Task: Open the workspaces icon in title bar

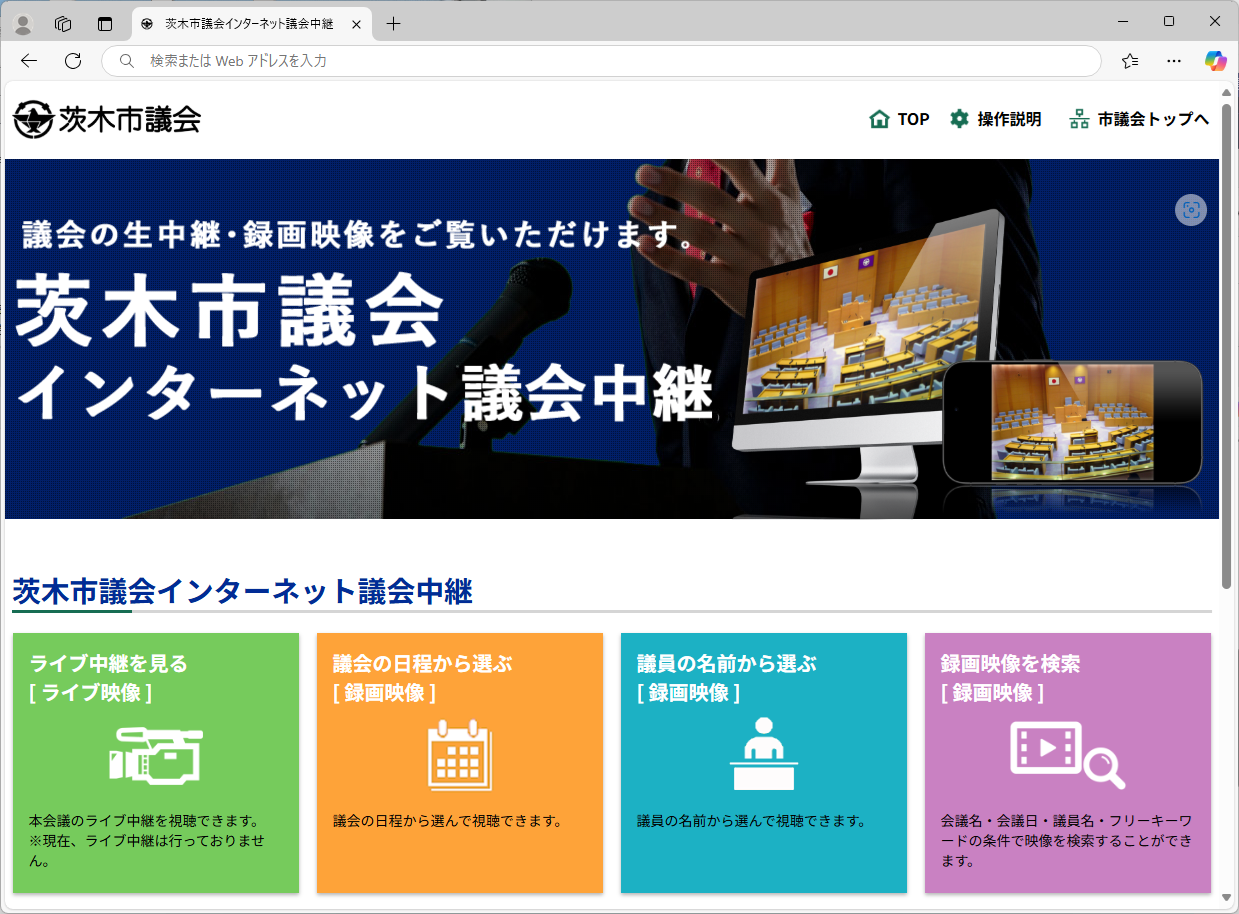Action: click(63, 24)
